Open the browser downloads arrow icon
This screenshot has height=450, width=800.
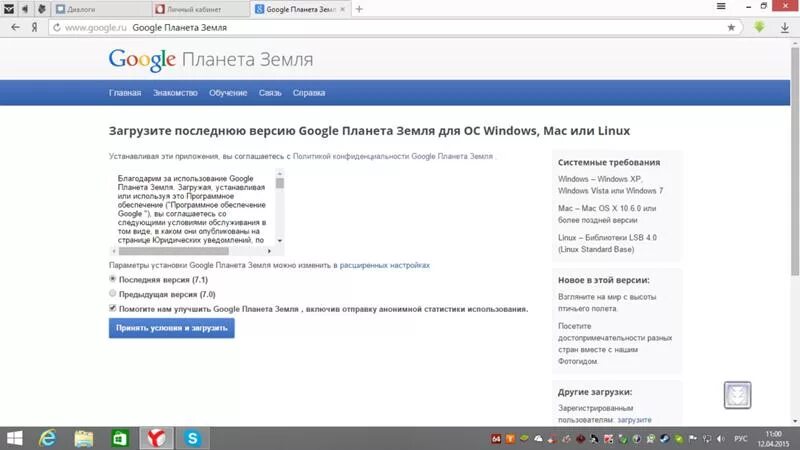click(785, 28)
